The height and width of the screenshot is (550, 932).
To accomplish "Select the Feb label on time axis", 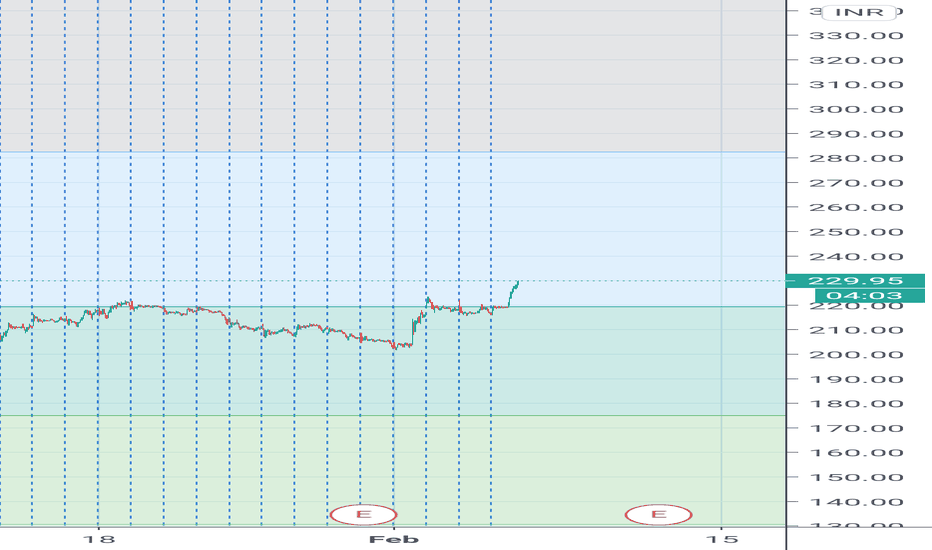I will [x=393, y=539].
